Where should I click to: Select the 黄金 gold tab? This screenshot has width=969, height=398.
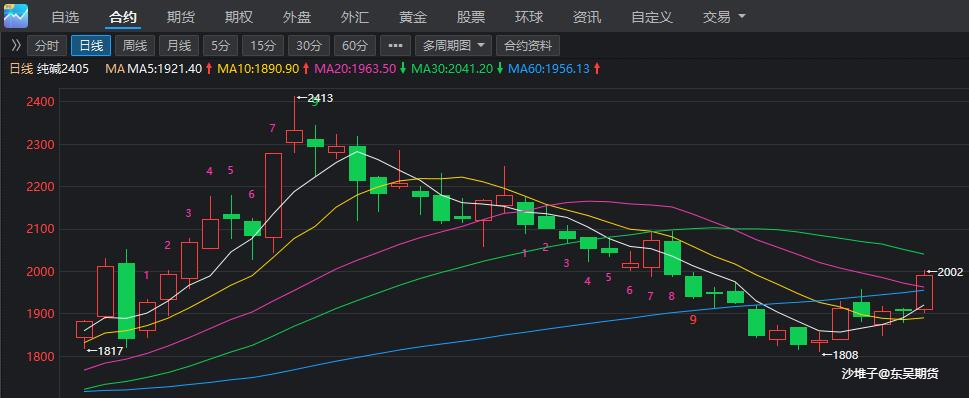point(413,17)
